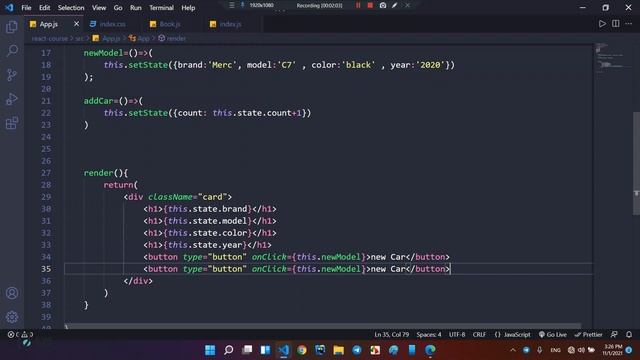Click Ln 35, Col 79 in status bar

click(391, 334)
